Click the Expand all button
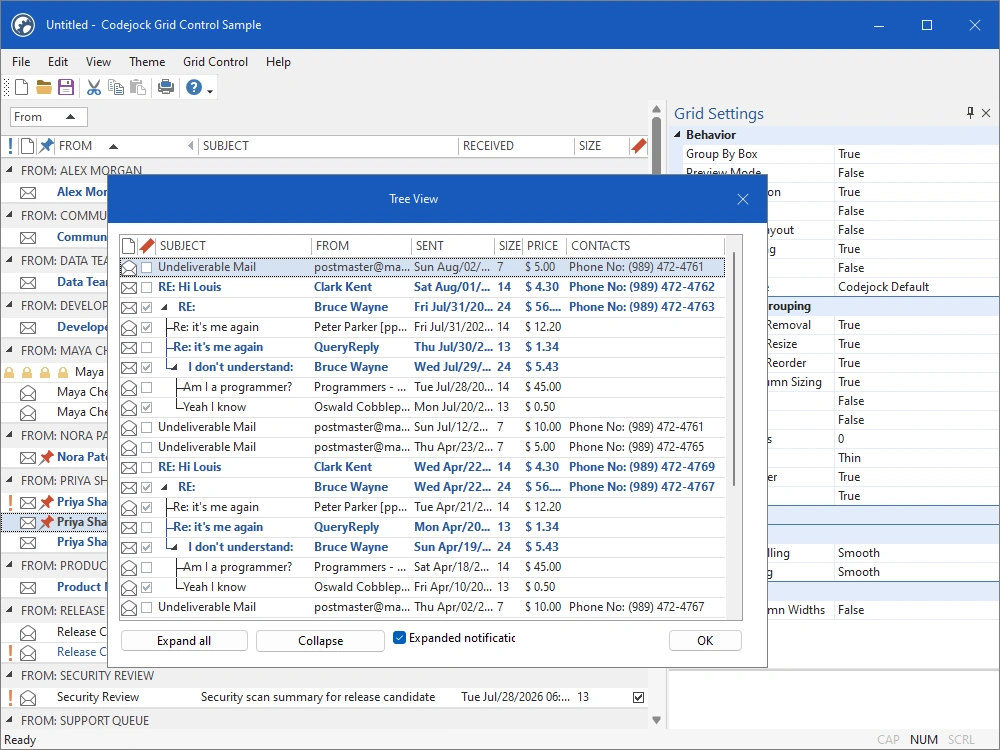Screen dimensions: 1000x750 click(184, 641)
